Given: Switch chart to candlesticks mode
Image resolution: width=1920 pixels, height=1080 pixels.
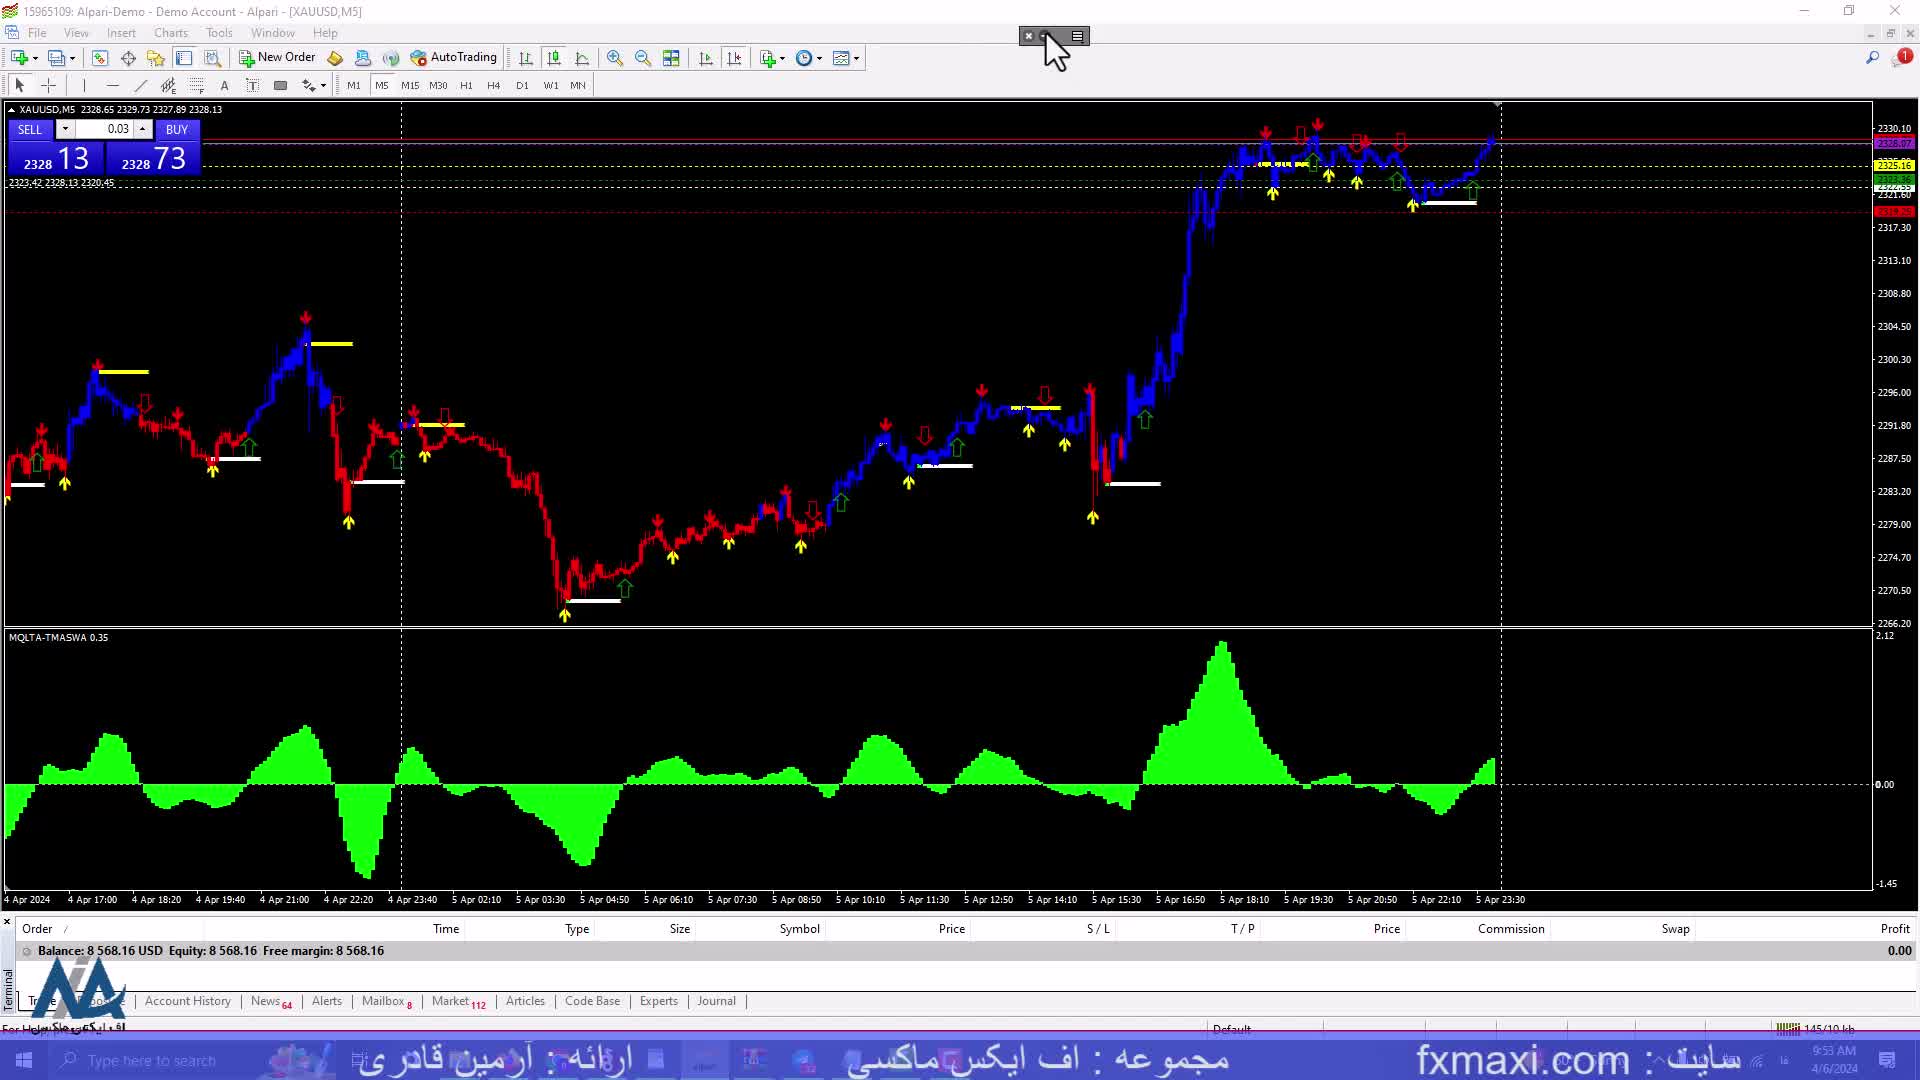Looking at the screenshot, I should [x=554, y=58].
